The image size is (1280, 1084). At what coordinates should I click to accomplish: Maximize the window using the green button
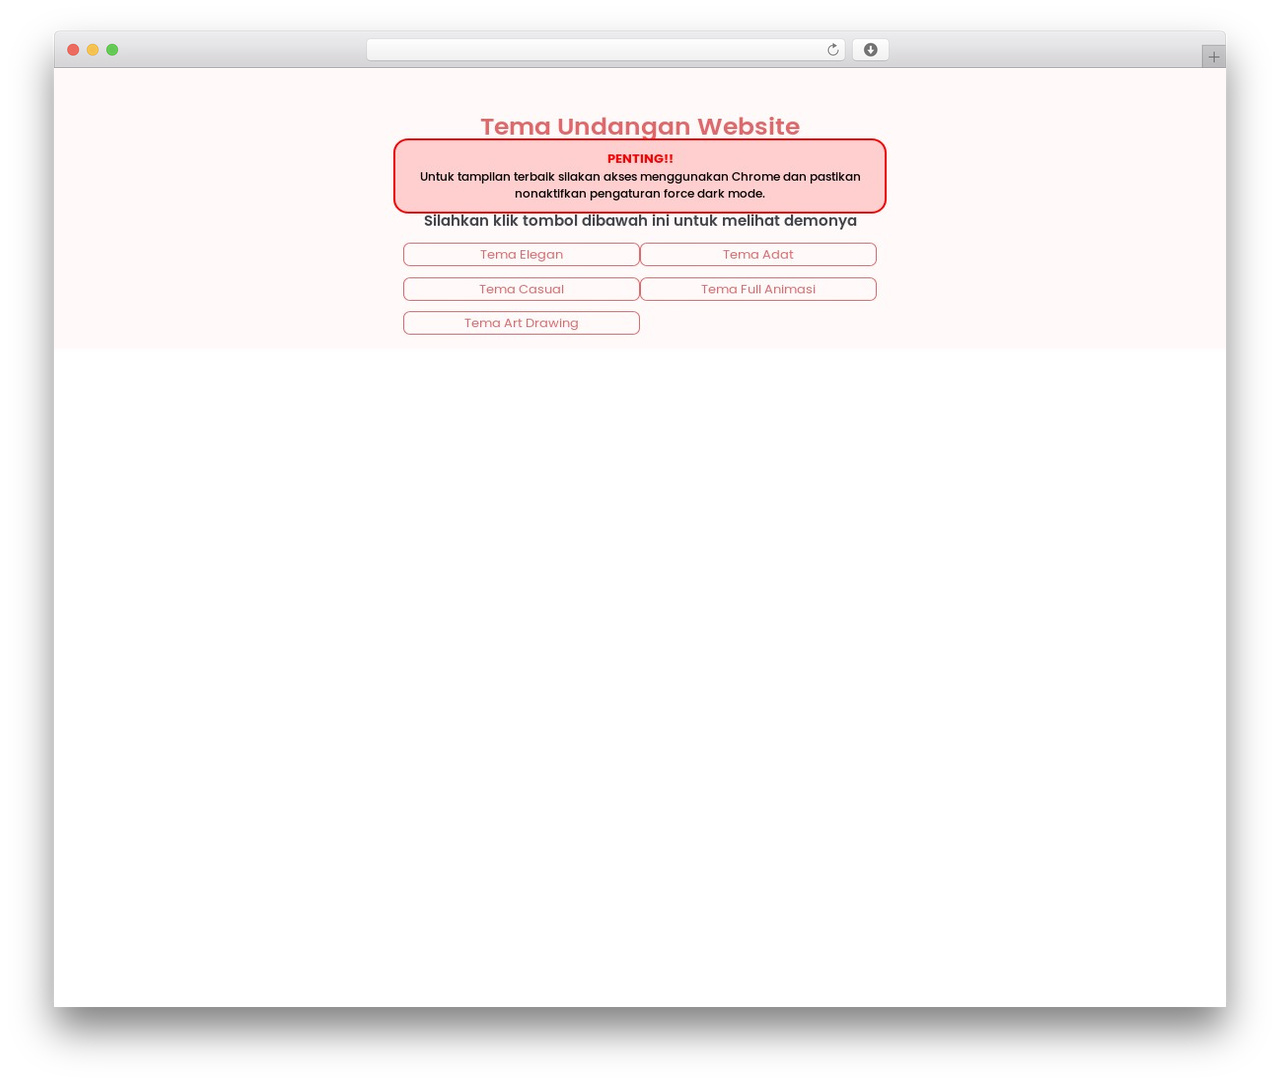pyautogui.click(x=112, y=50)
